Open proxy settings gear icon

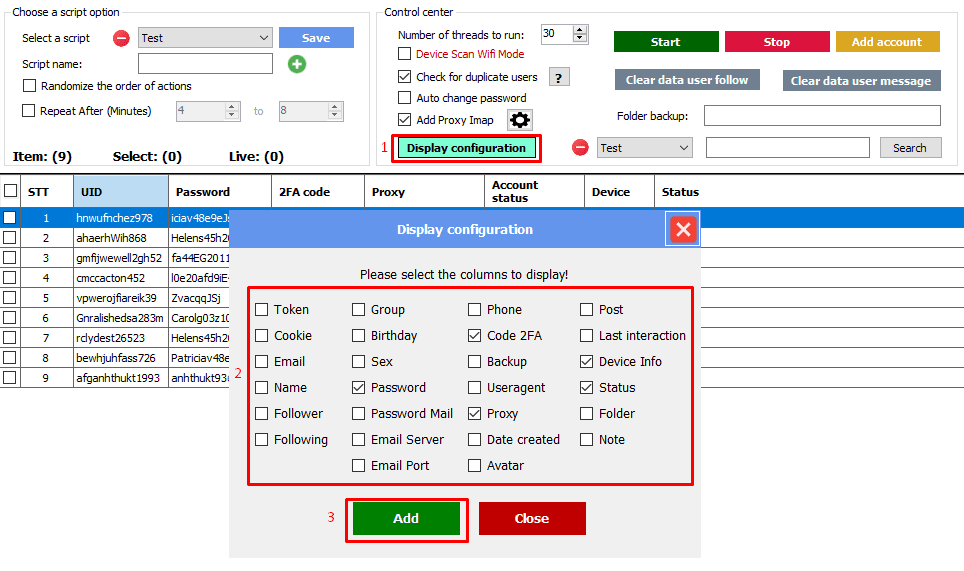click(520, 120)
